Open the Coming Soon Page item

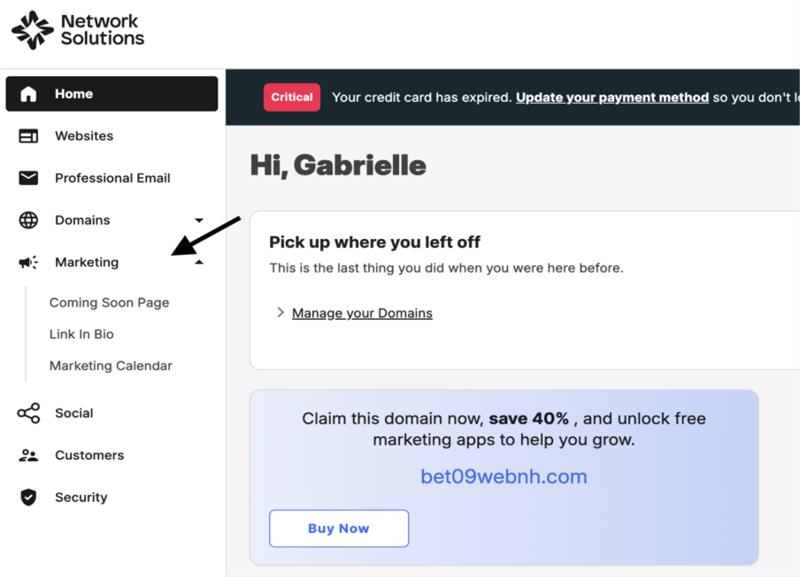pyautogui.click(x=109, y=303)
